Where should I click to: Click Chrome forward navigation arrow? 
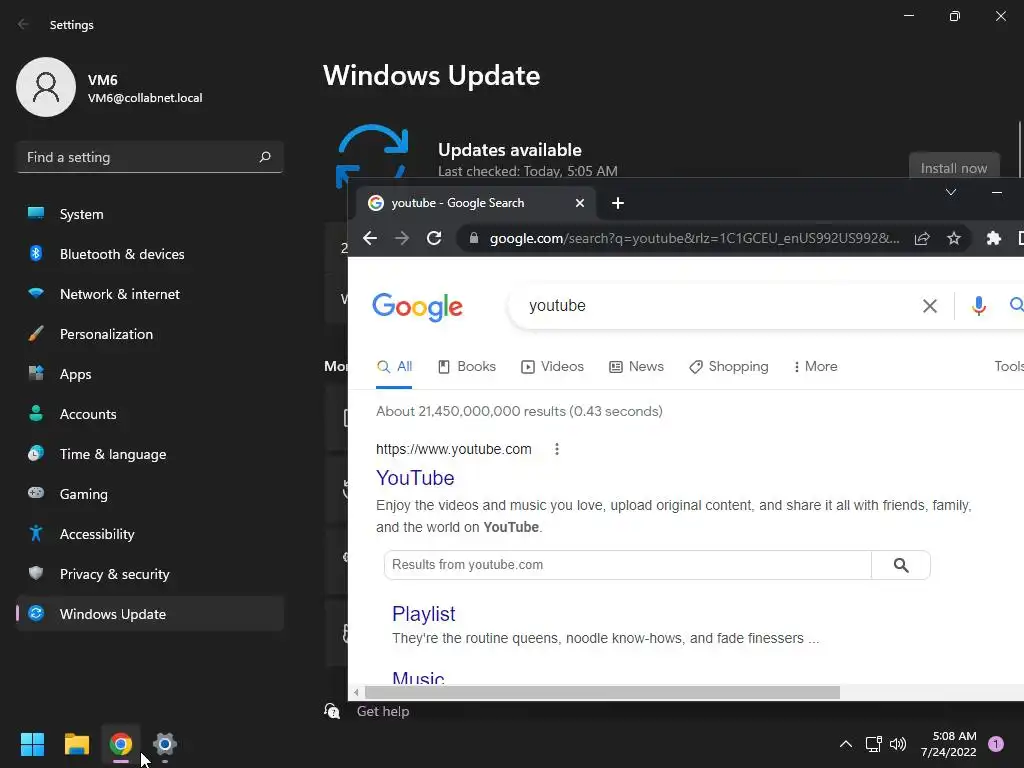pos(402,238)
